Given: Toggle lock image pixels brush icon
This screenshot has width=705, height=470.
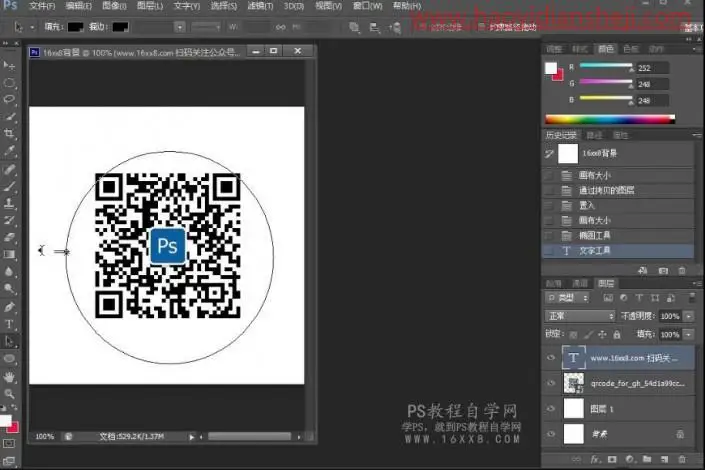Looking at the screenshot, I should point(588,334).
